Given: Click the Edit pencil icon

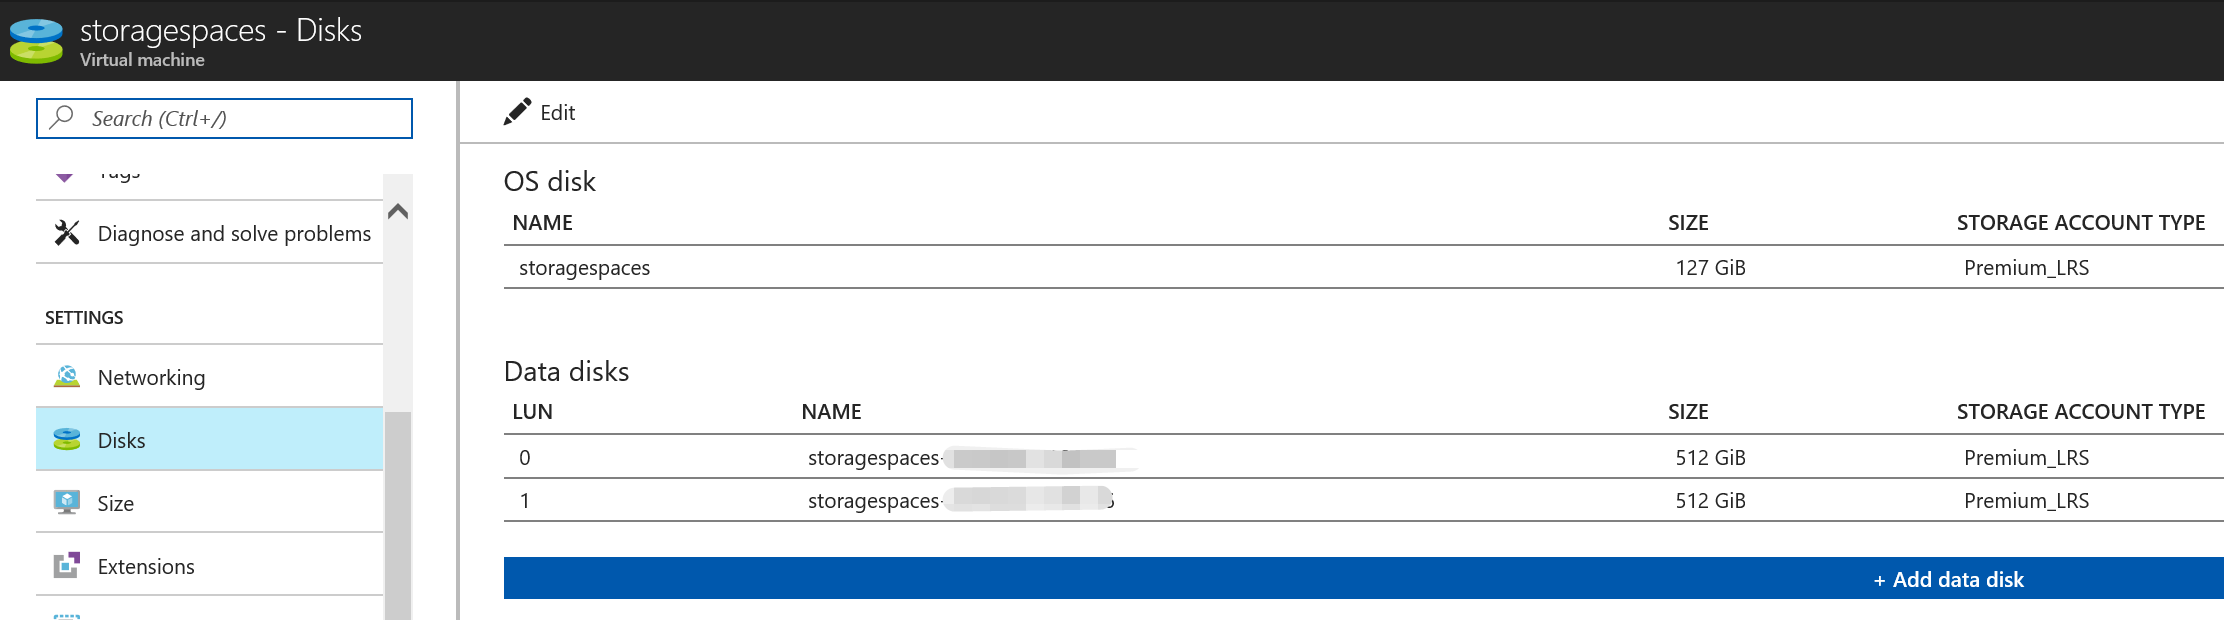Looking at the screenshot, I should click(x=516, y=112).
